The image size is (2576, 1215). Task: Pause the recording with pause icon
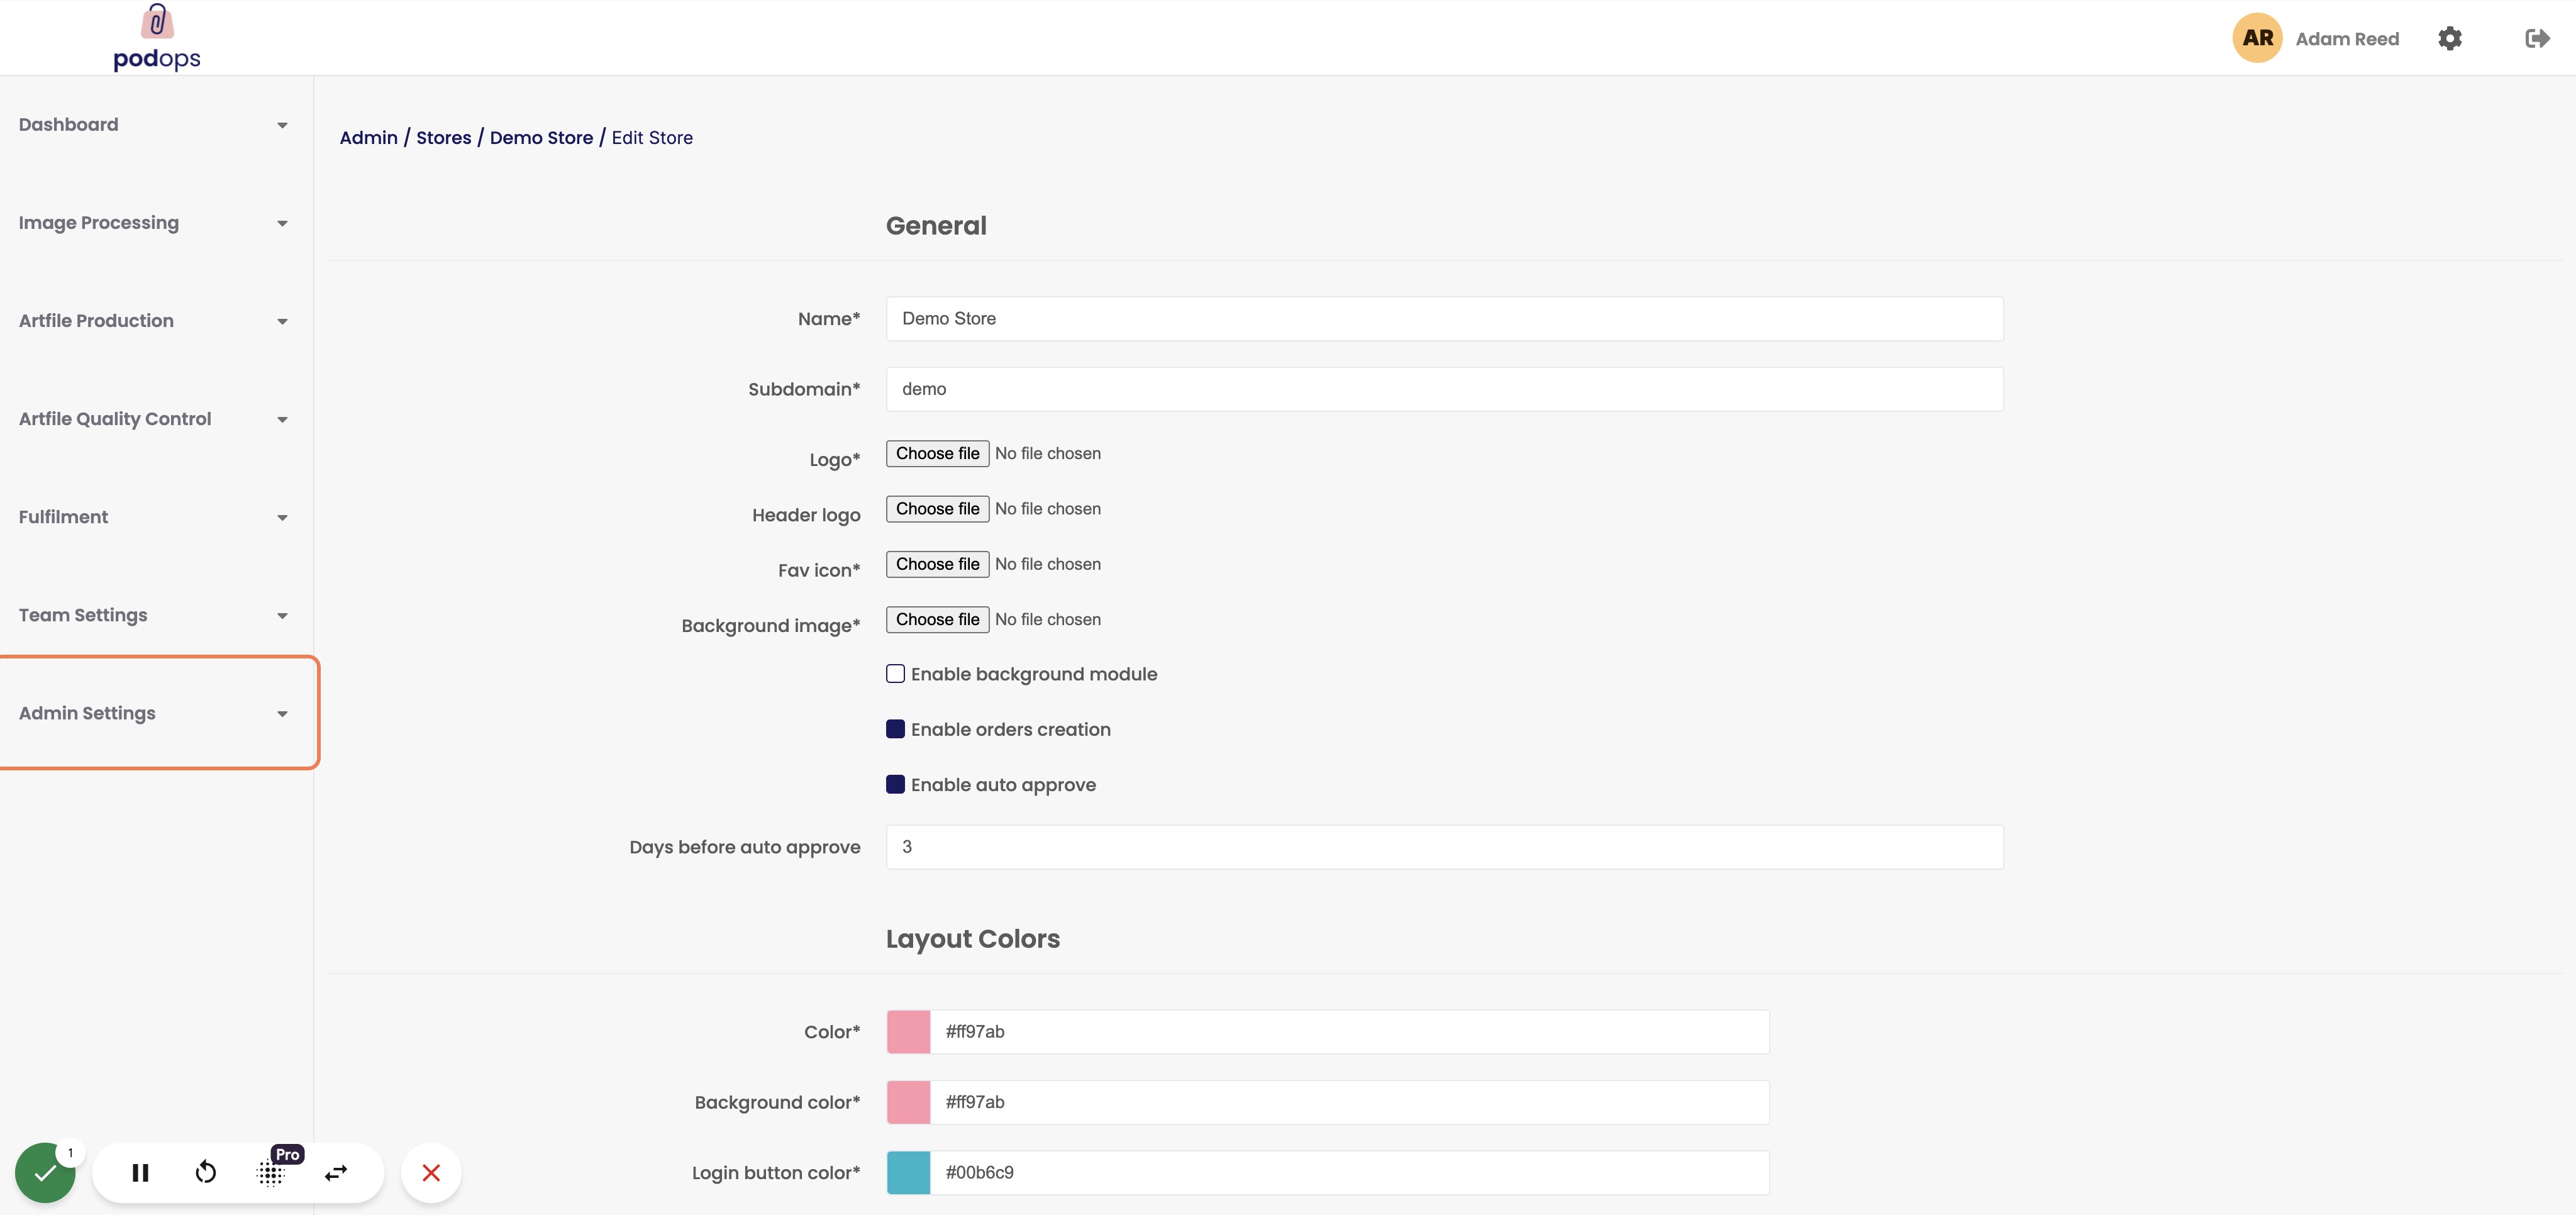140,1173
